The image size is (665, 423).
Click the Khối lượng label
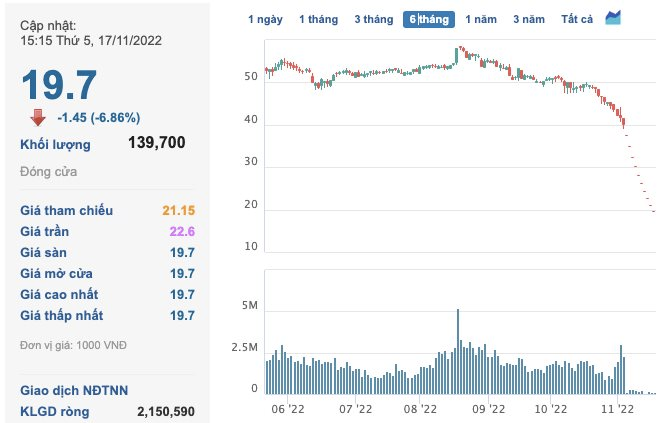pos(55,144)
